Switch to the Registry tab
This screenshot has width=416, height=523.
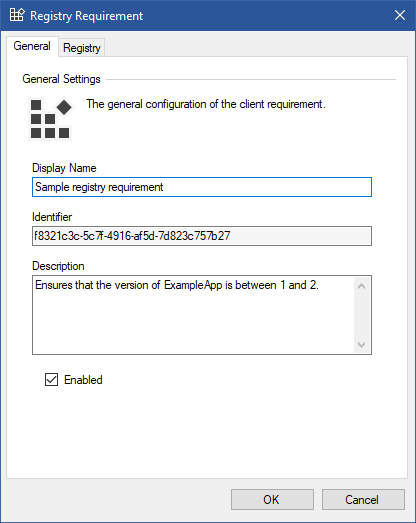[82, 48]
